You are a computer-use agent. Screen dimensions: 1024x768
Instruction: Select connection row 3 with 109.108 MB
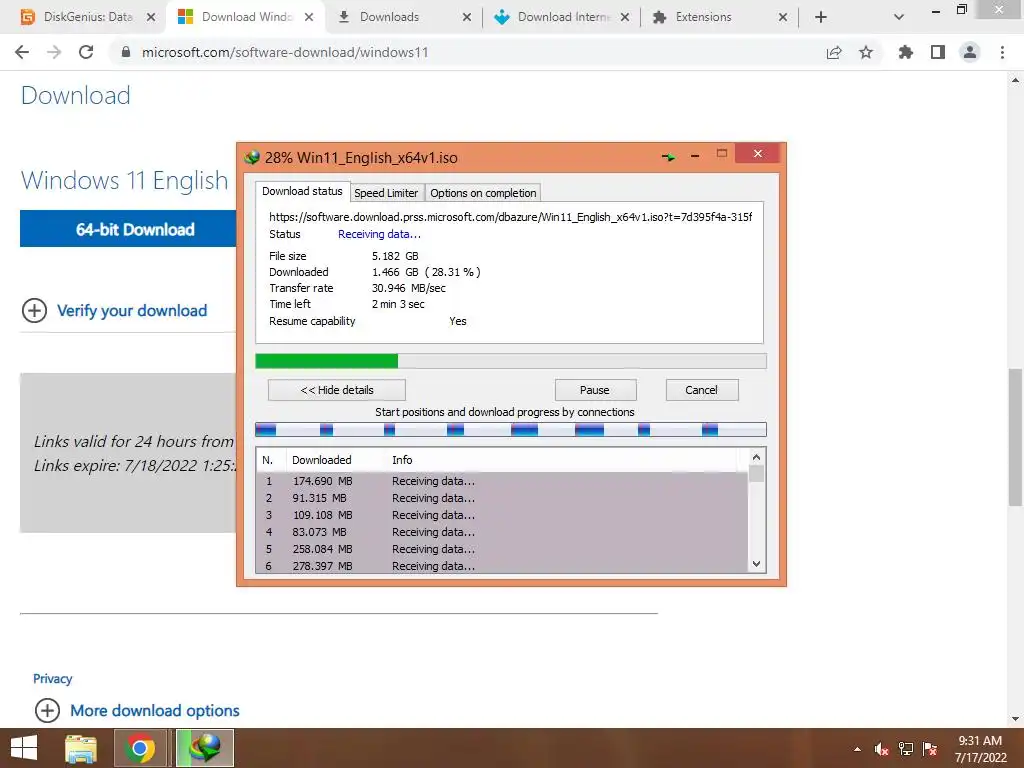tap(502, 515)
